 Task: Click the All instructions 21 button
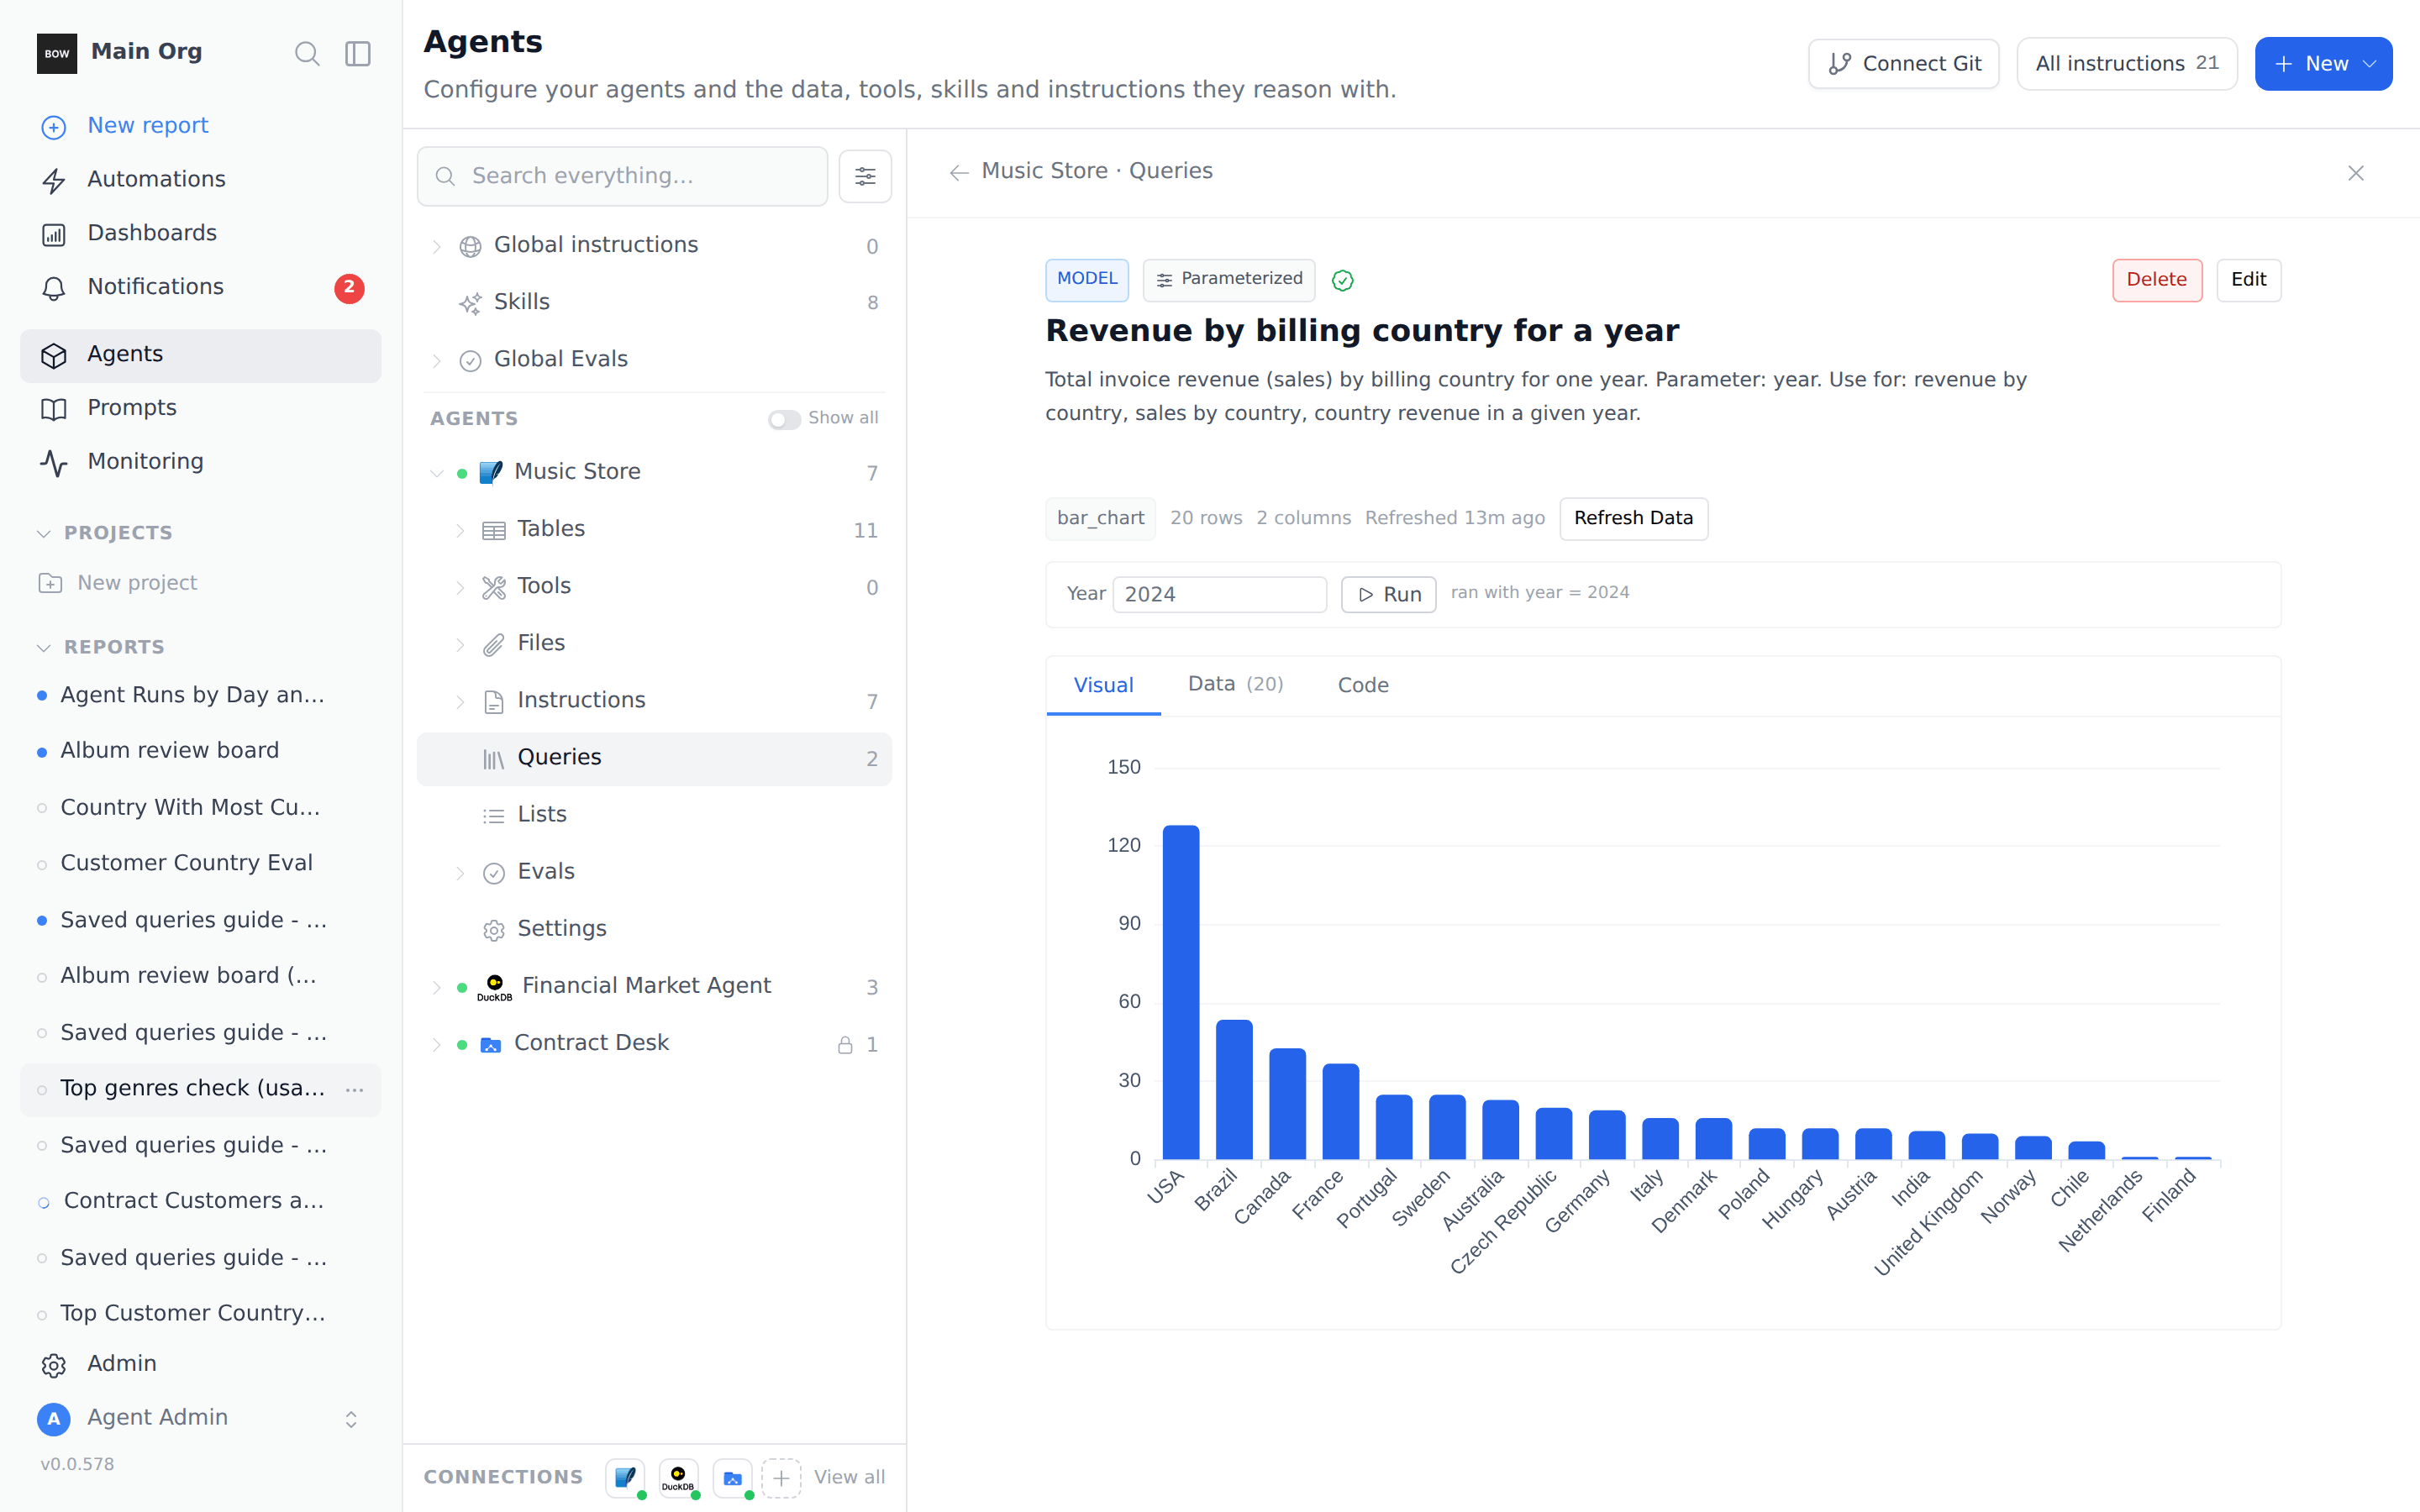[x=2126, y=64]
